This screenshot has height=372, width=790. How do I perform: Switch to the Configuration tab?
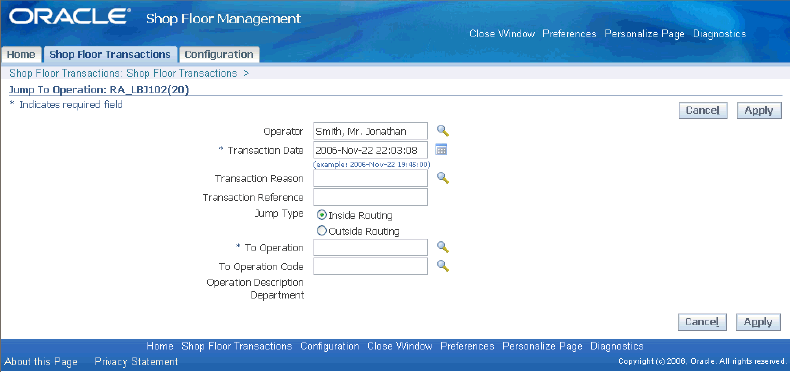(219, 54)
